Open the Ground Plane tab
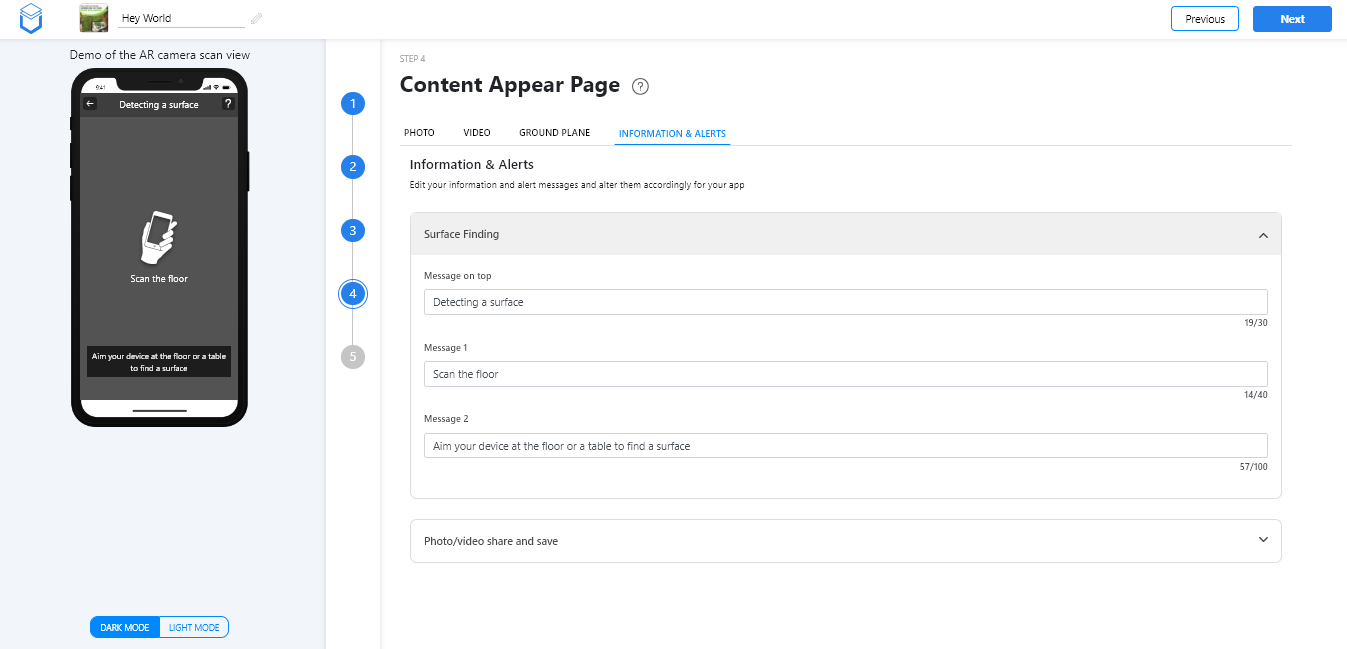 coord(554,133)
